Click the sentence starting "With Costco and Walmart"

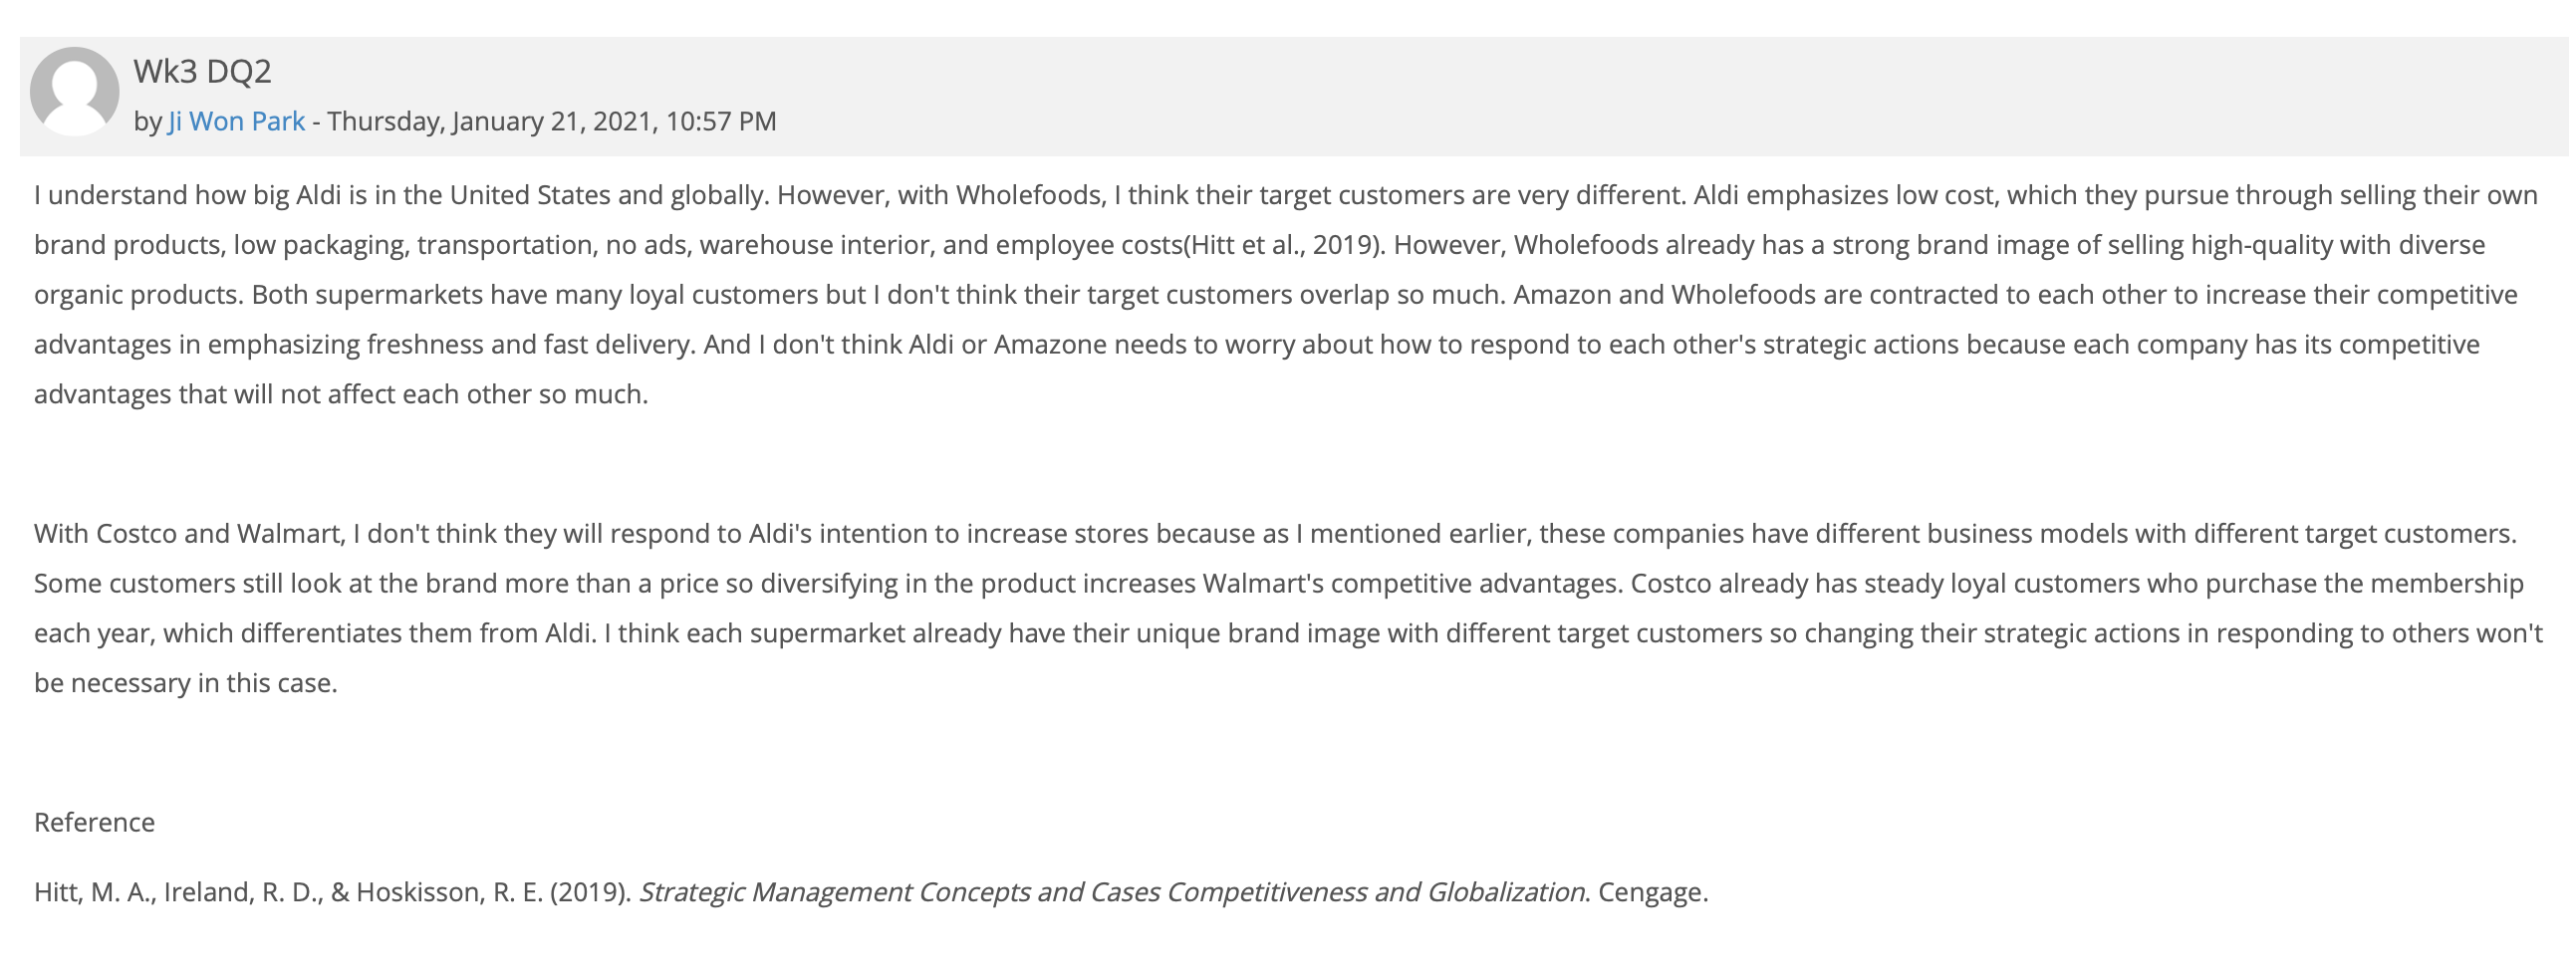(x=1275, y=534)
